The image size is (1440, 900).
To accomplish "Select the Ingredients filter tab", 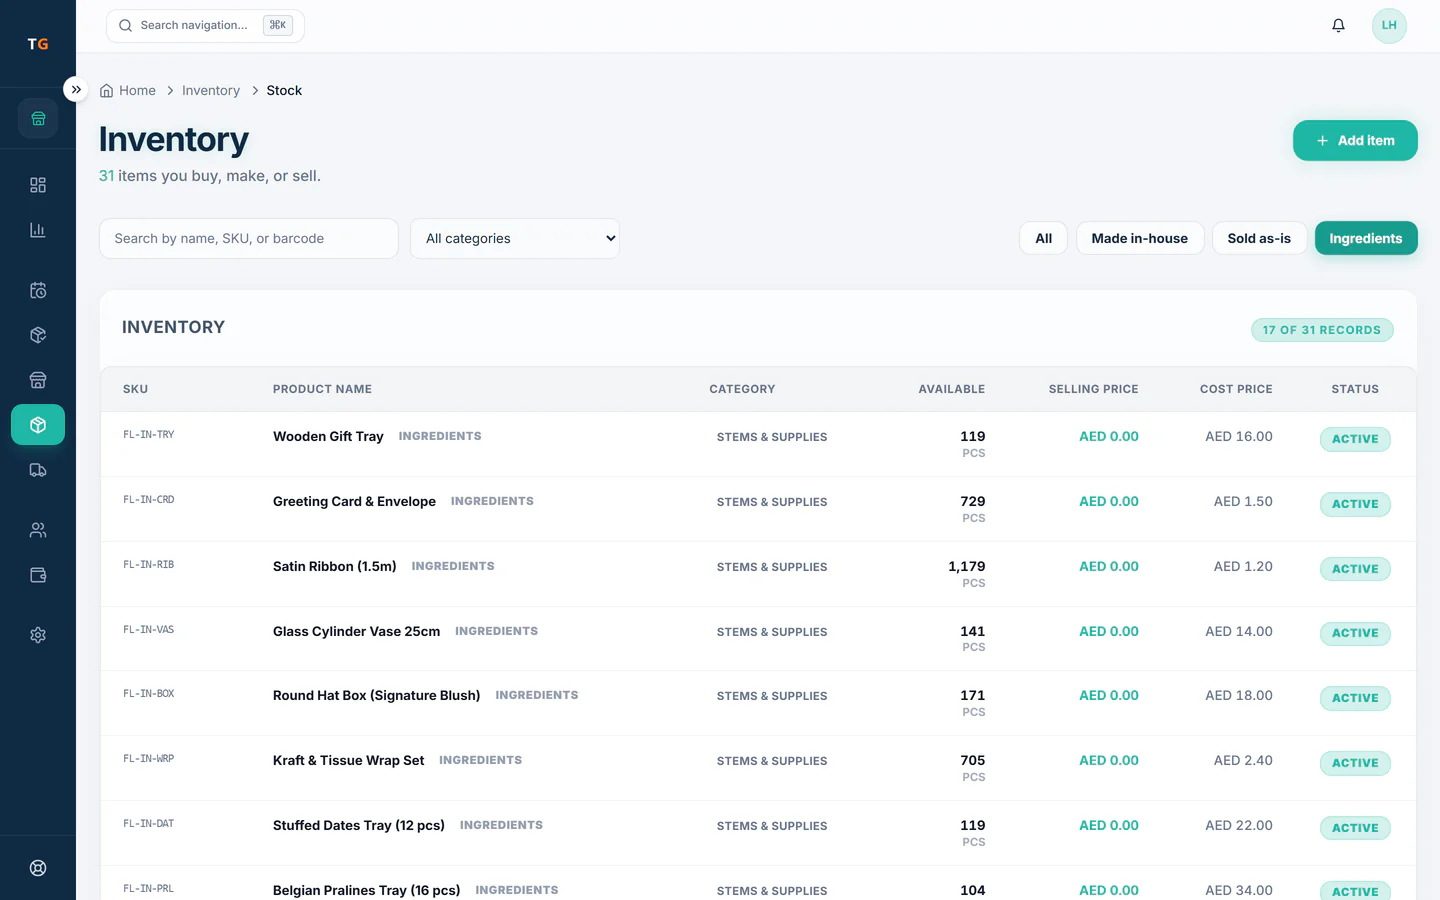I will [1366, 239].
